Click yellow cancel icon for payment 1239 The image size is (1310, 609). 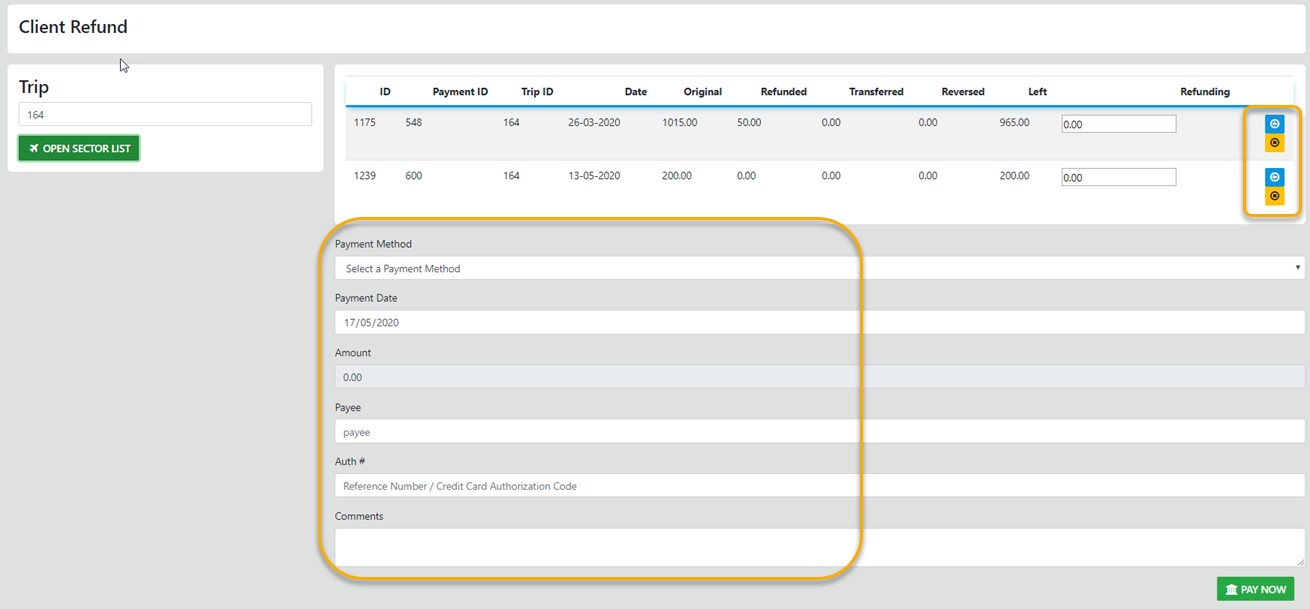click(1274, 196)
